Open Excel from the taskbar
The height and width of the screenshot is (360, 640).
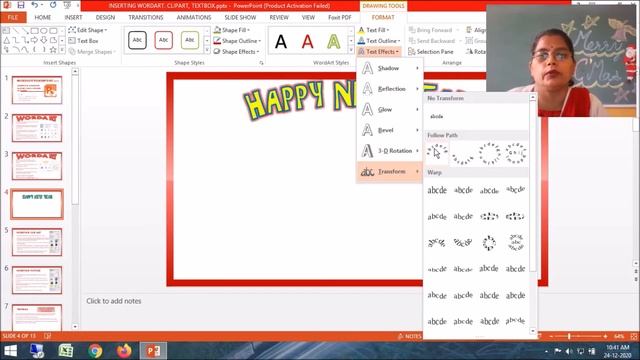coord(66,351)
